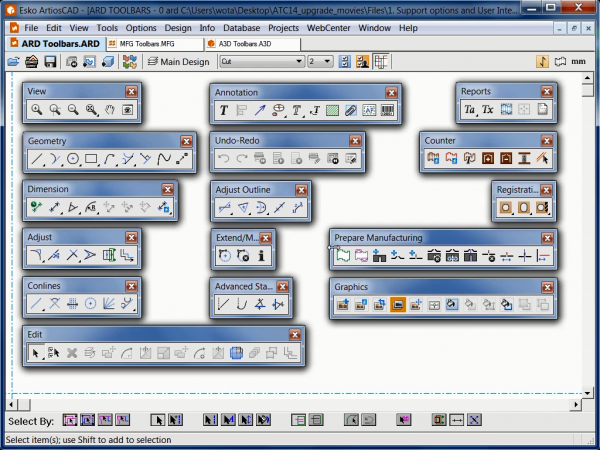
Task: Choose the circle tool in Geometry toolbar
Action: [72, 159]
